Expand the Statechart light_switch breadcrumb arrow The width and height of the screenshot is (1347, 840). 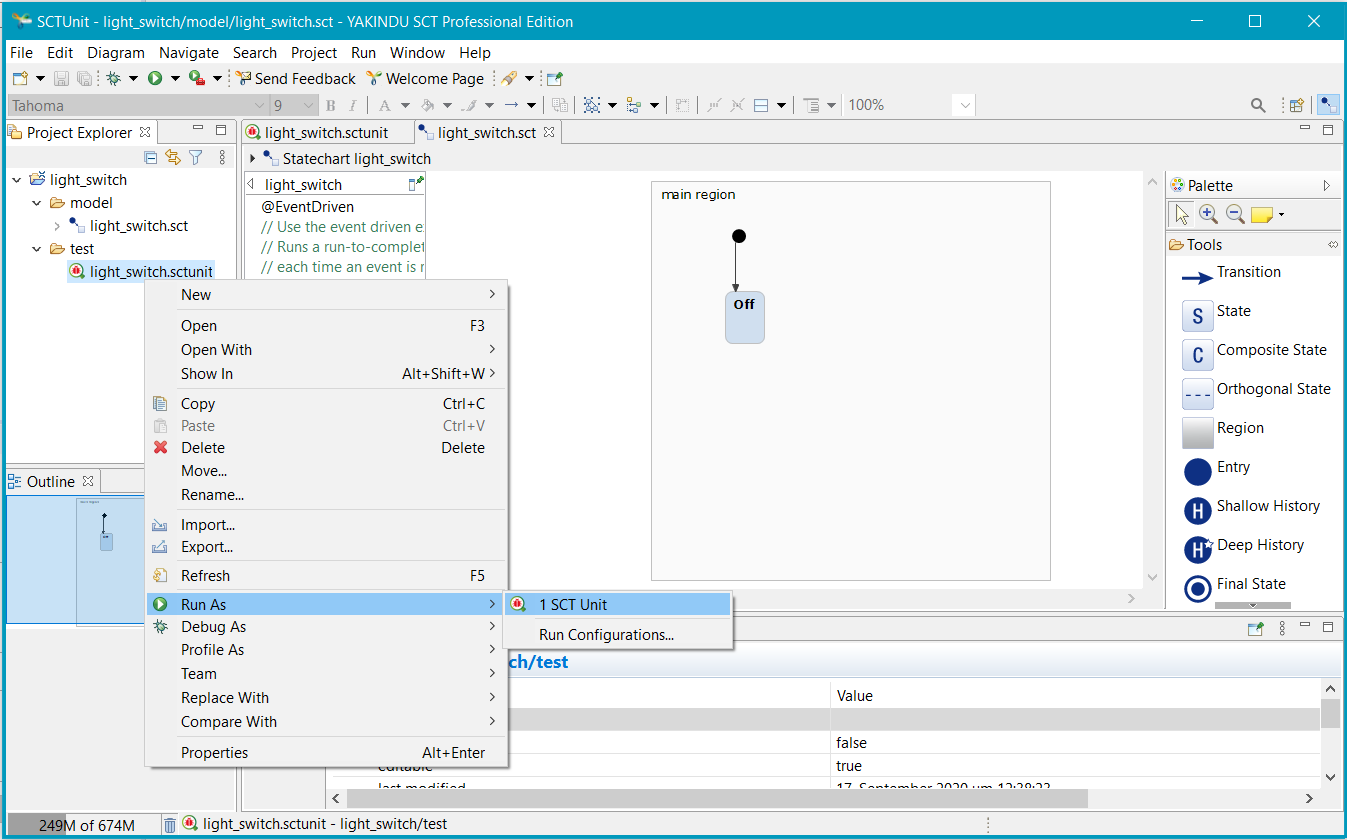click(253, 159)
